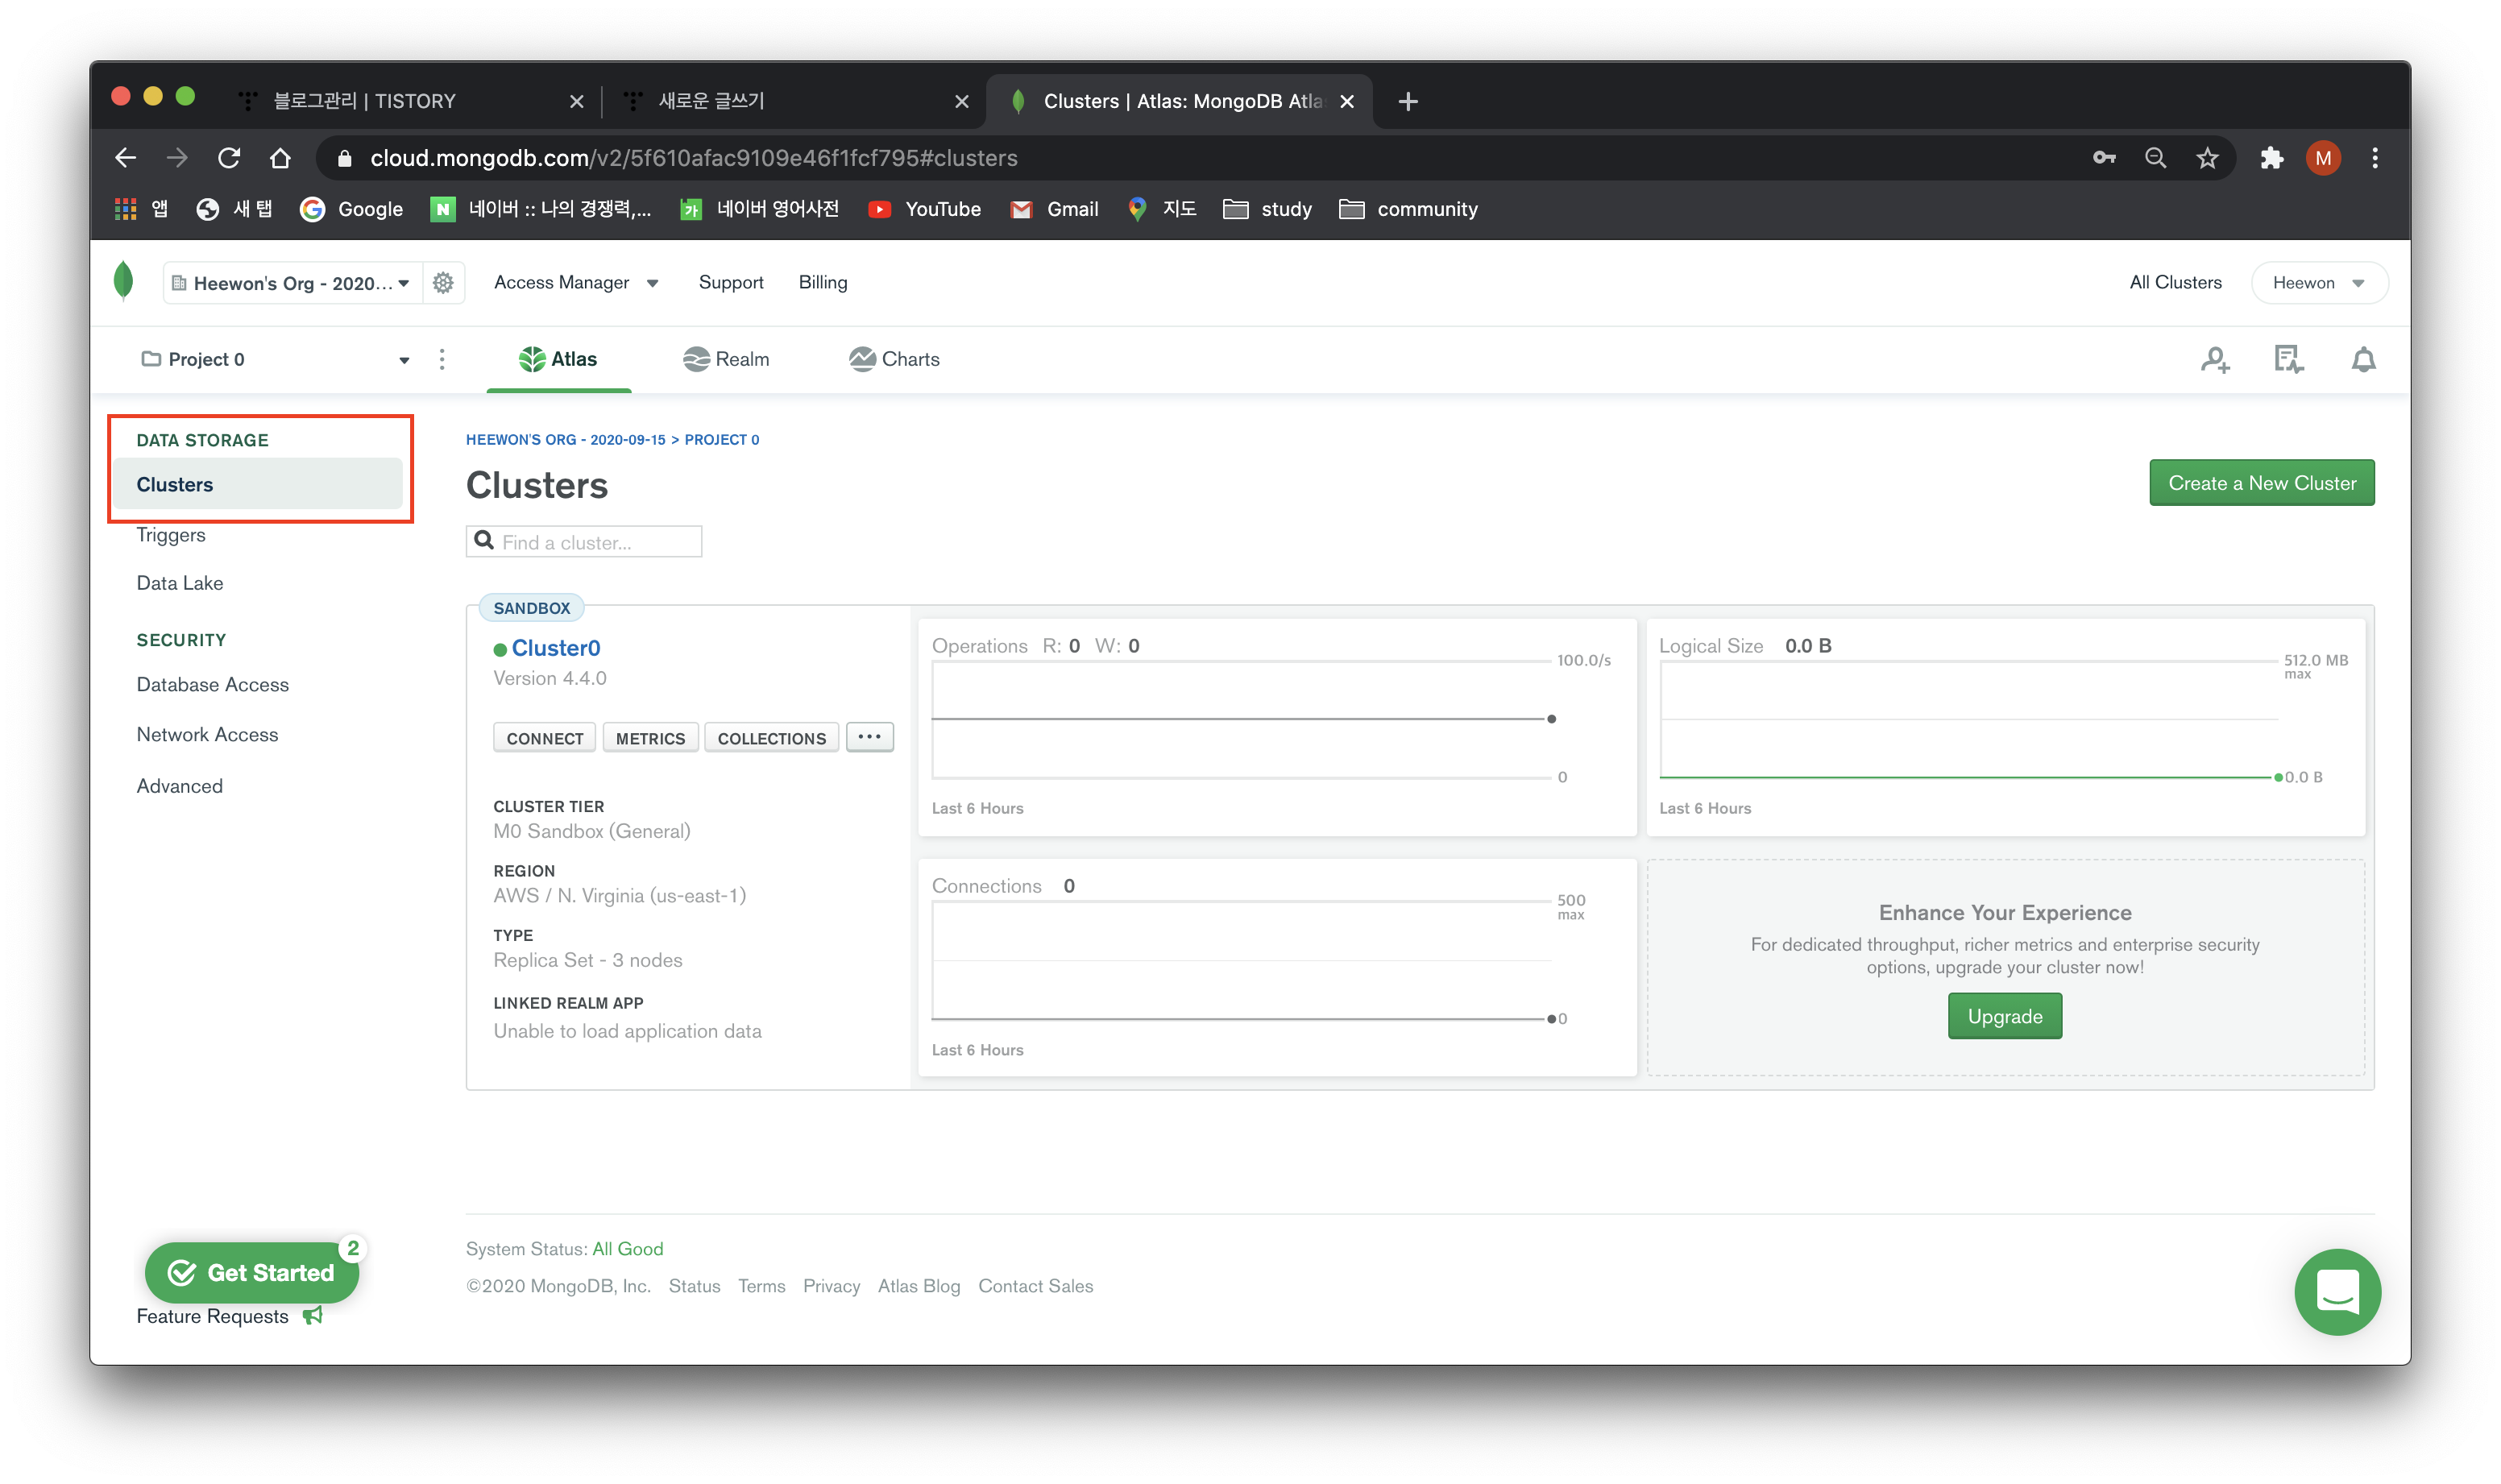
Task: Expand the Heewon user menu
Action: tap(2318, 283)
